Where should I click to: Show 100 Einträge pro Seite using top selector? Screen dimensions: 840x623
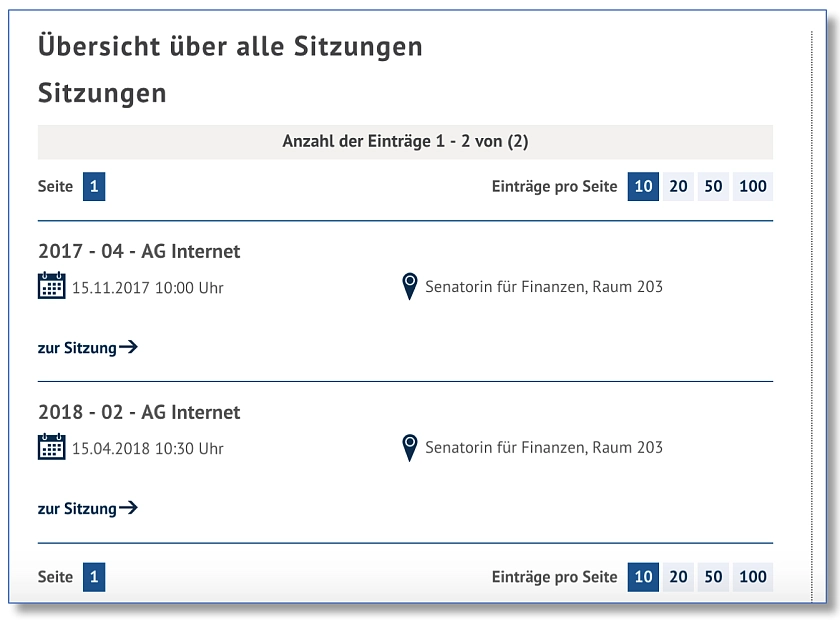tap(752, 186)
